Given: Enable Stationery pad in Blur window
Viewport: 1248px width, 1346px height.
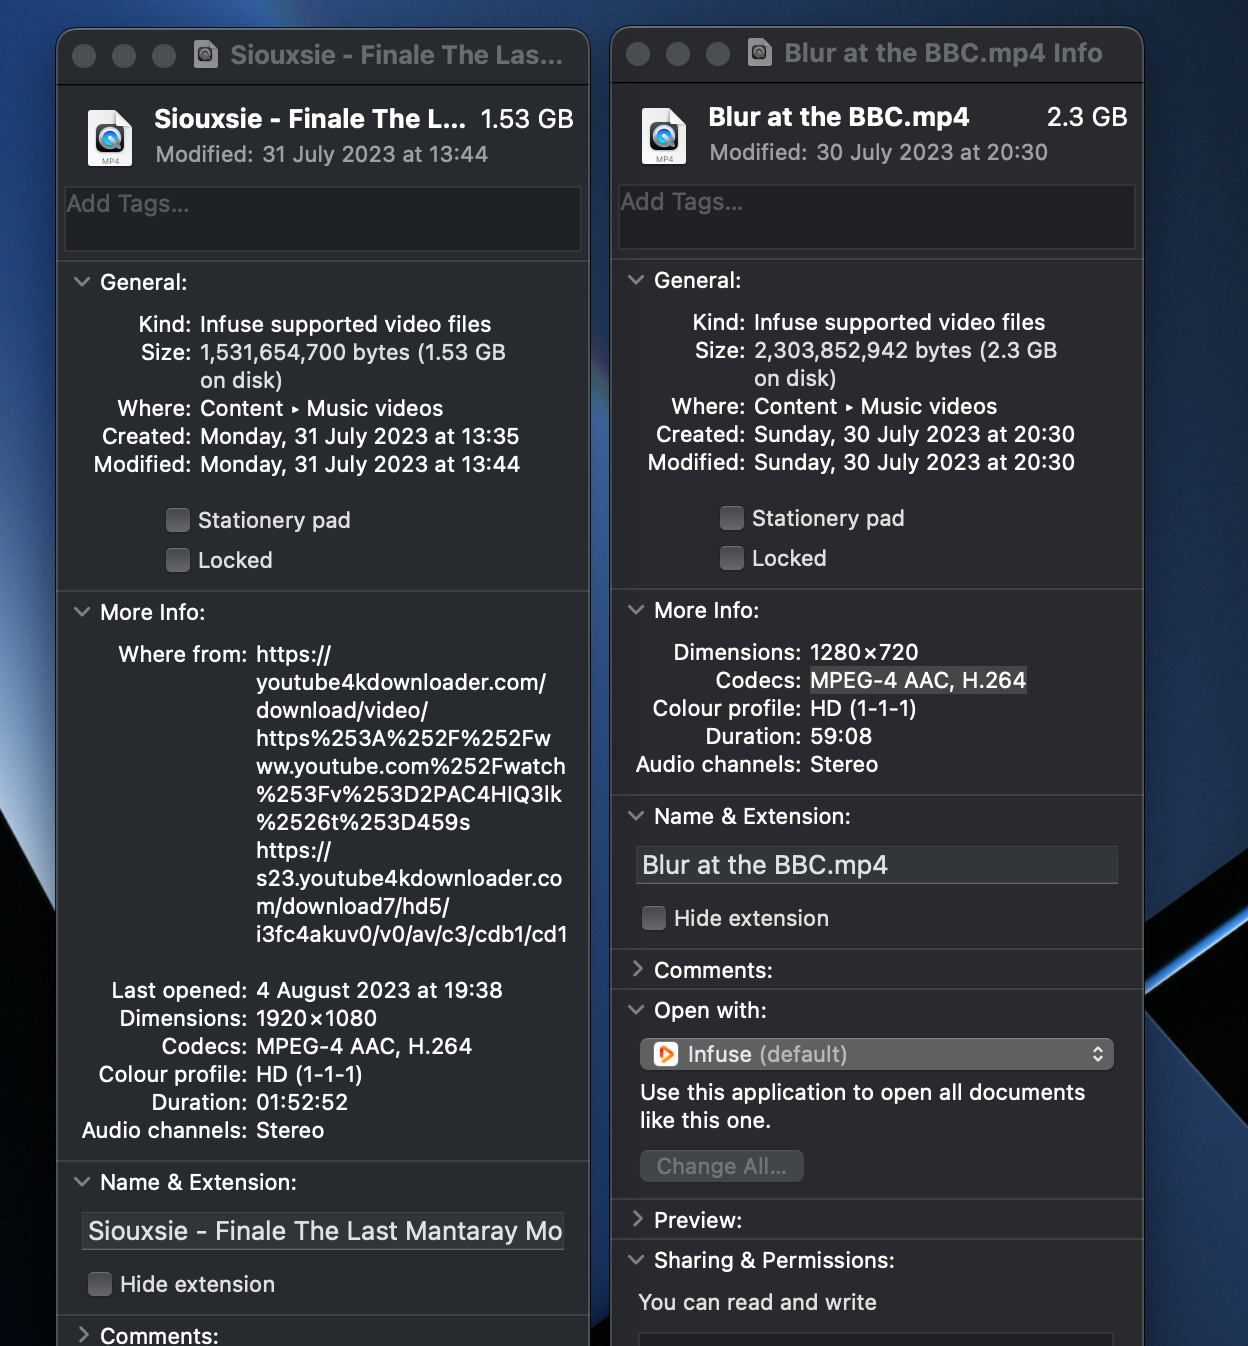Looking at the screenshot, I should (732, 518).
